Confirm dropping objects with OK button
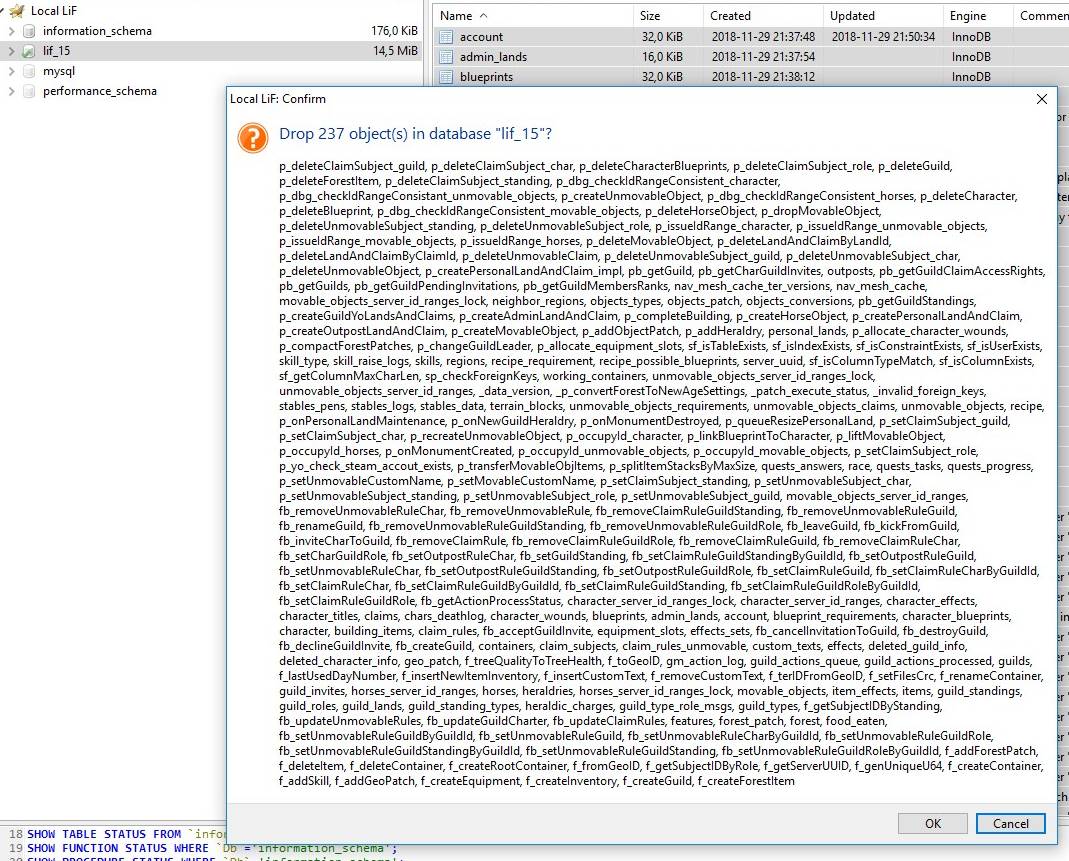1069x861 pixels. point(932,823)
